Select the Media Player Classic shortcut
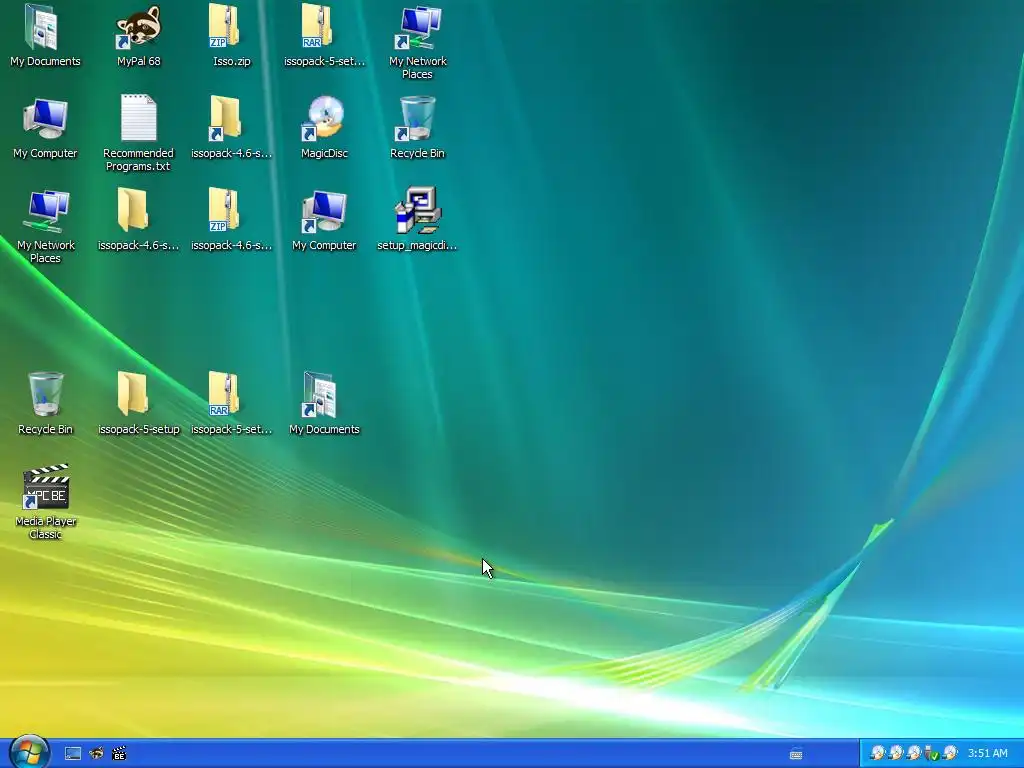 (46, 502)
